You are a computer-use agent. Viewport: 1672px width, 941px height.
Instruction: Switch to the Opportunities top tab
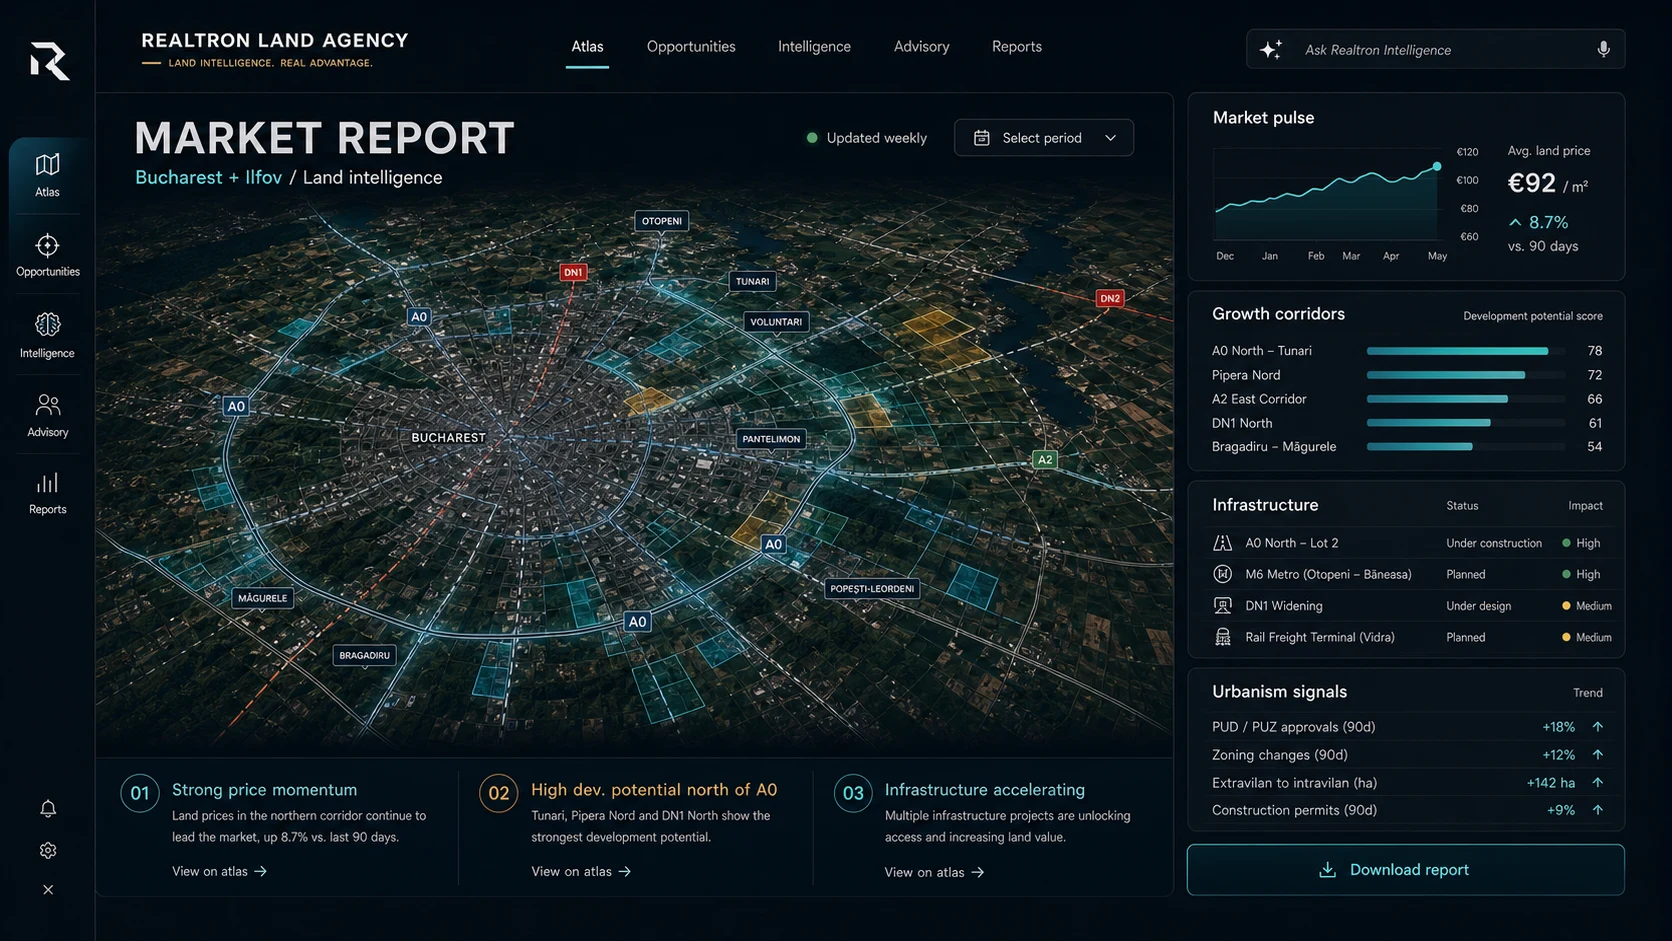coord(691,47)
